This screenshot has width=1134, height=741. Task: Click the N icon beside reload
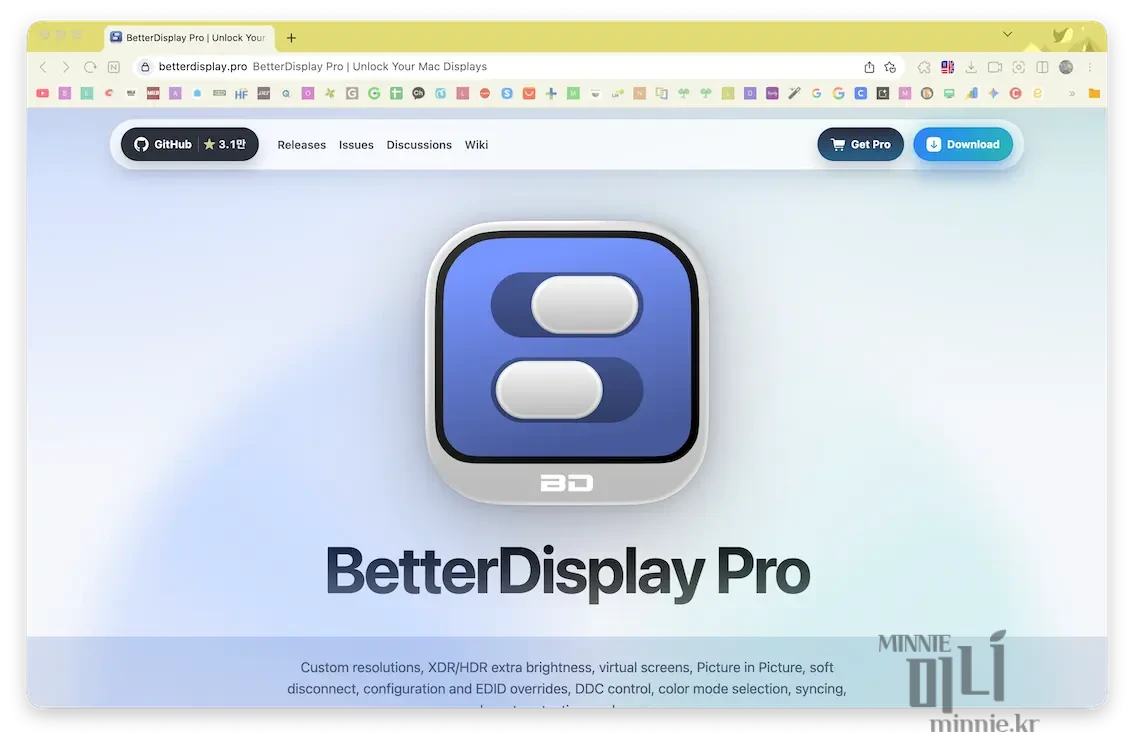[114, 67]
